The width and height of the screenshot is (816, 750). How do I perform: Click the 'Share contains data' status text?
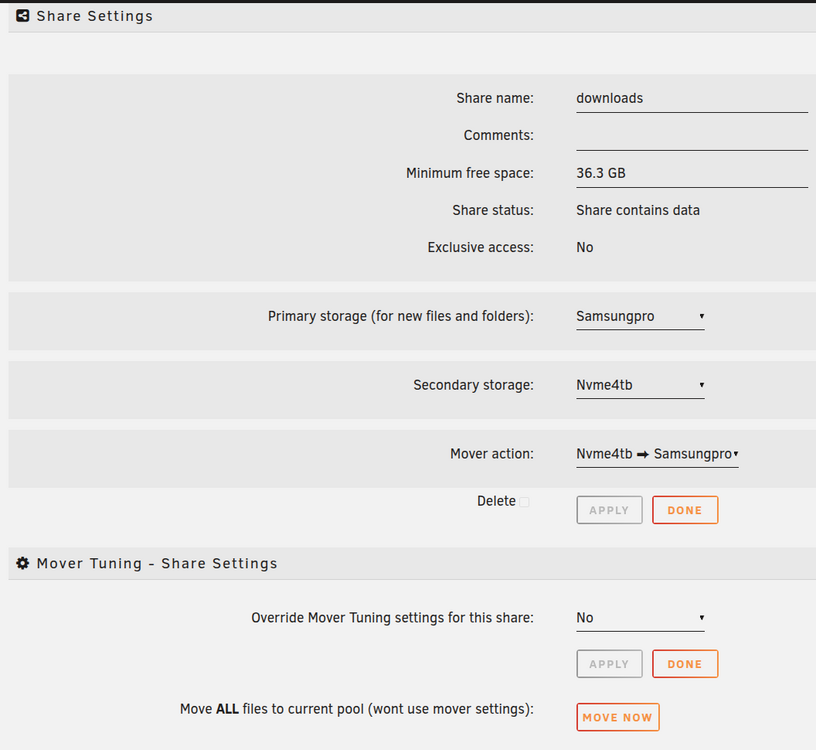[x=638, y=210]
